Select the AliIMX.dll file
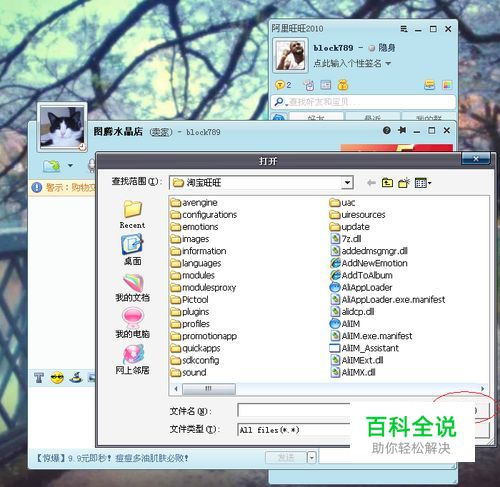This screenshot has width=500, height=487. click(x=353, y=372)
